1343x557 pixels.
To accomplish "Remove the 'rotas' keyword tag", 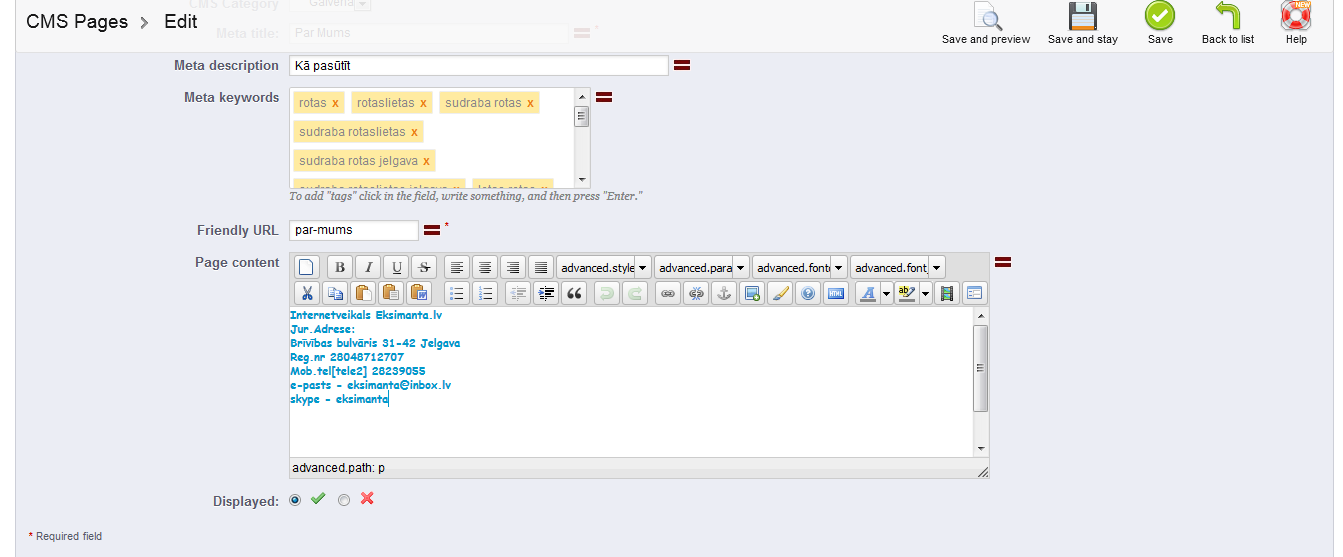I will [335, 103].
